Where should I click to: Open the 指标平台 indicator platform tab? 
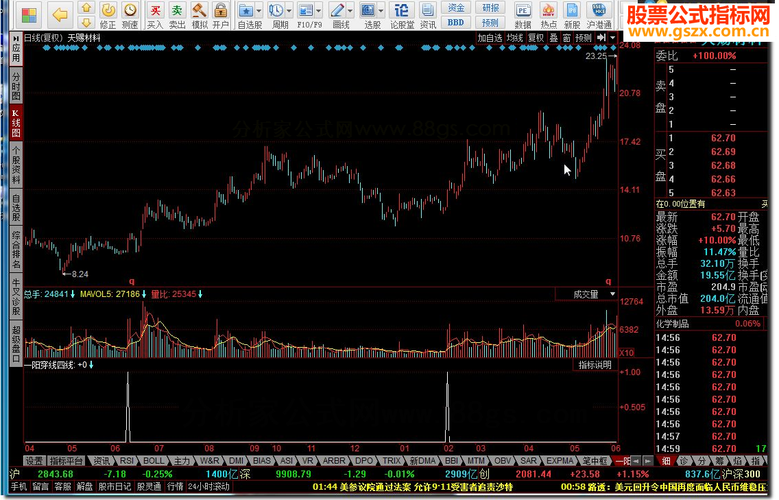pos(68,461)
